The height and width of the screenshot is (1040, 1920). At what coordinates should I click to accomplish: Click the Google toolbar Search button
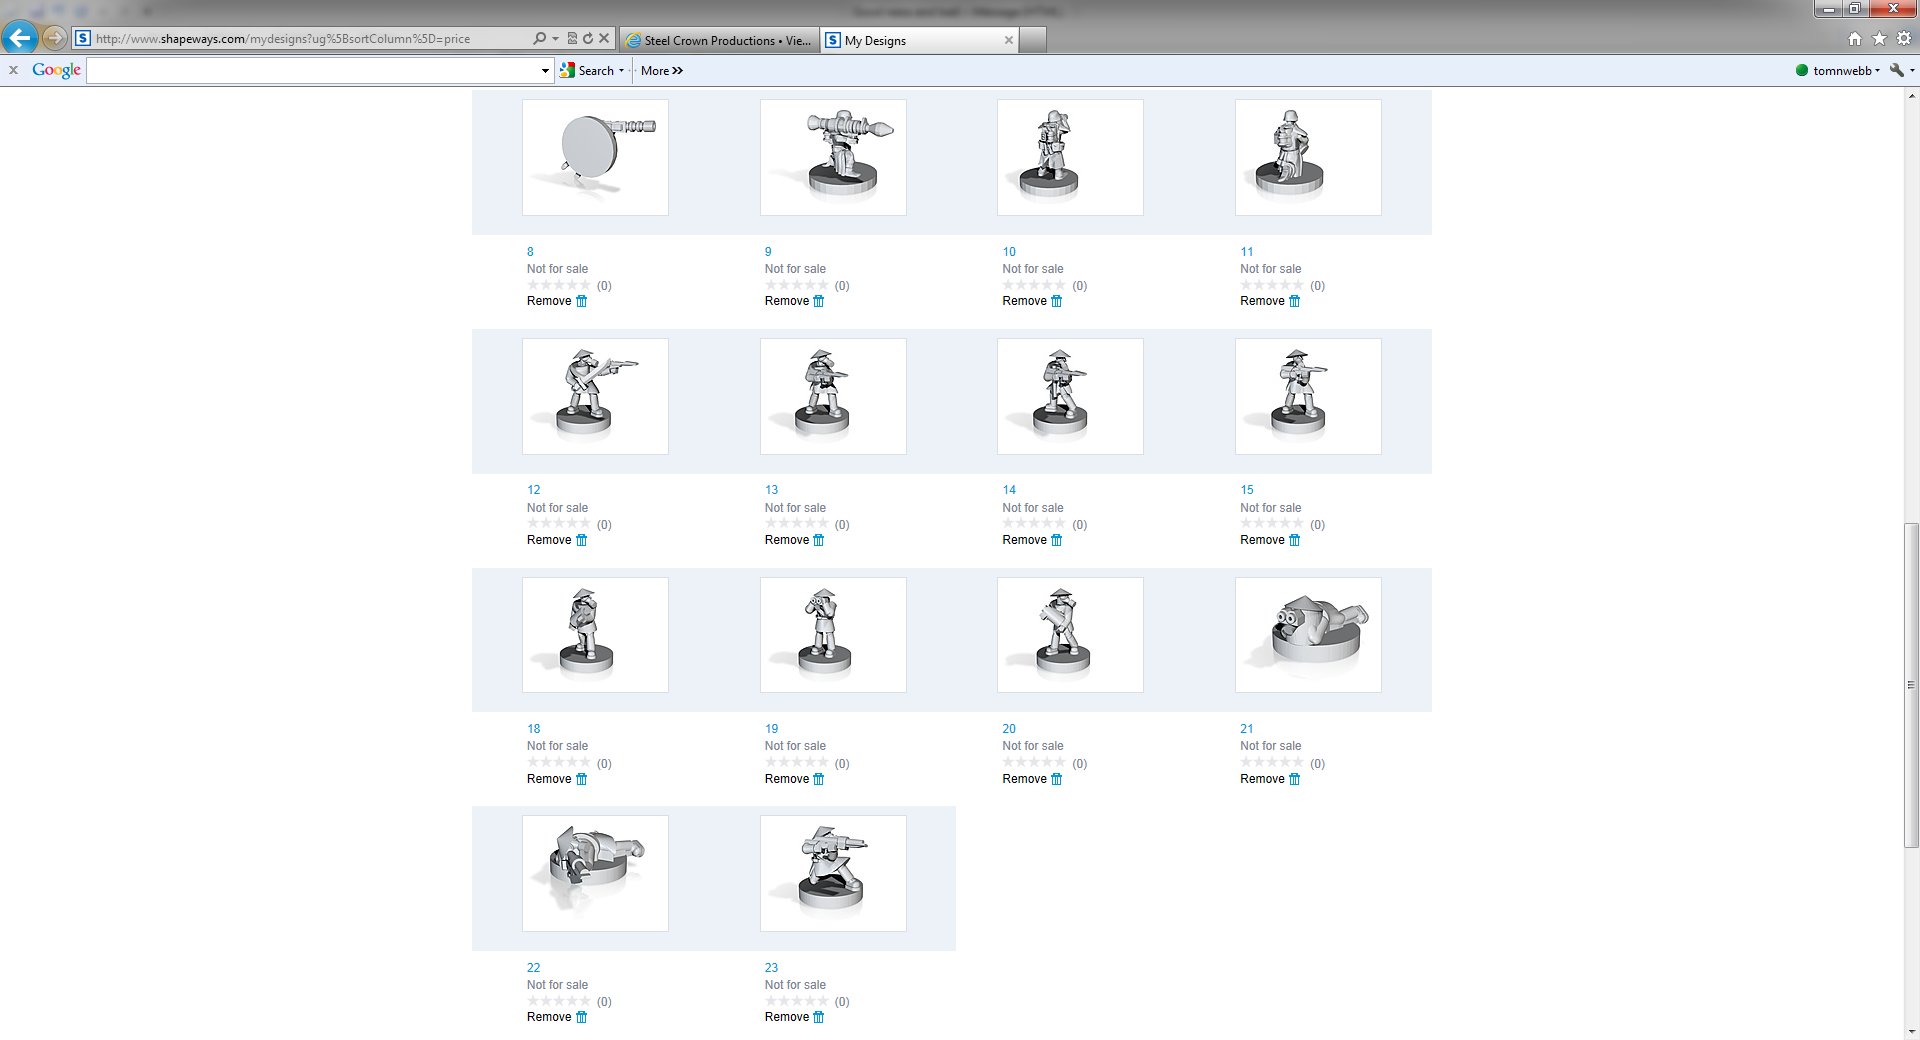point(590,71)
